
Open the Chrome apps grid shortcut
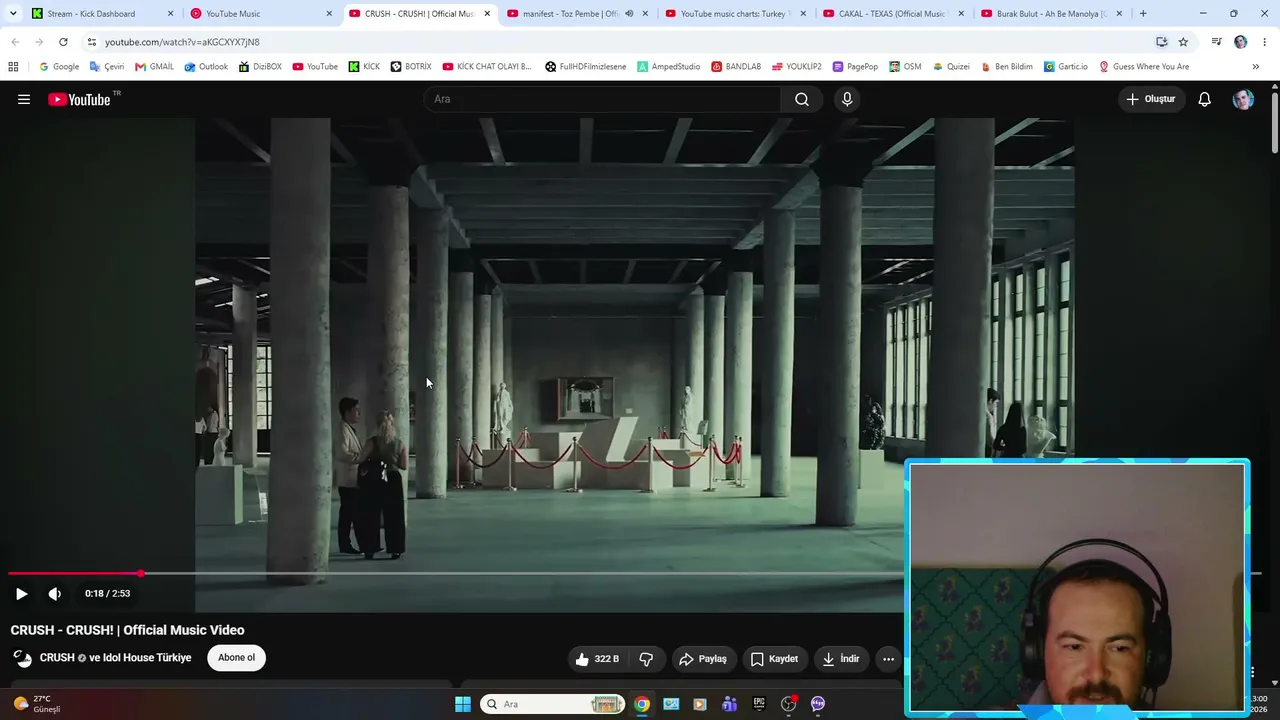pyautogui.click(x=13, y=67)
